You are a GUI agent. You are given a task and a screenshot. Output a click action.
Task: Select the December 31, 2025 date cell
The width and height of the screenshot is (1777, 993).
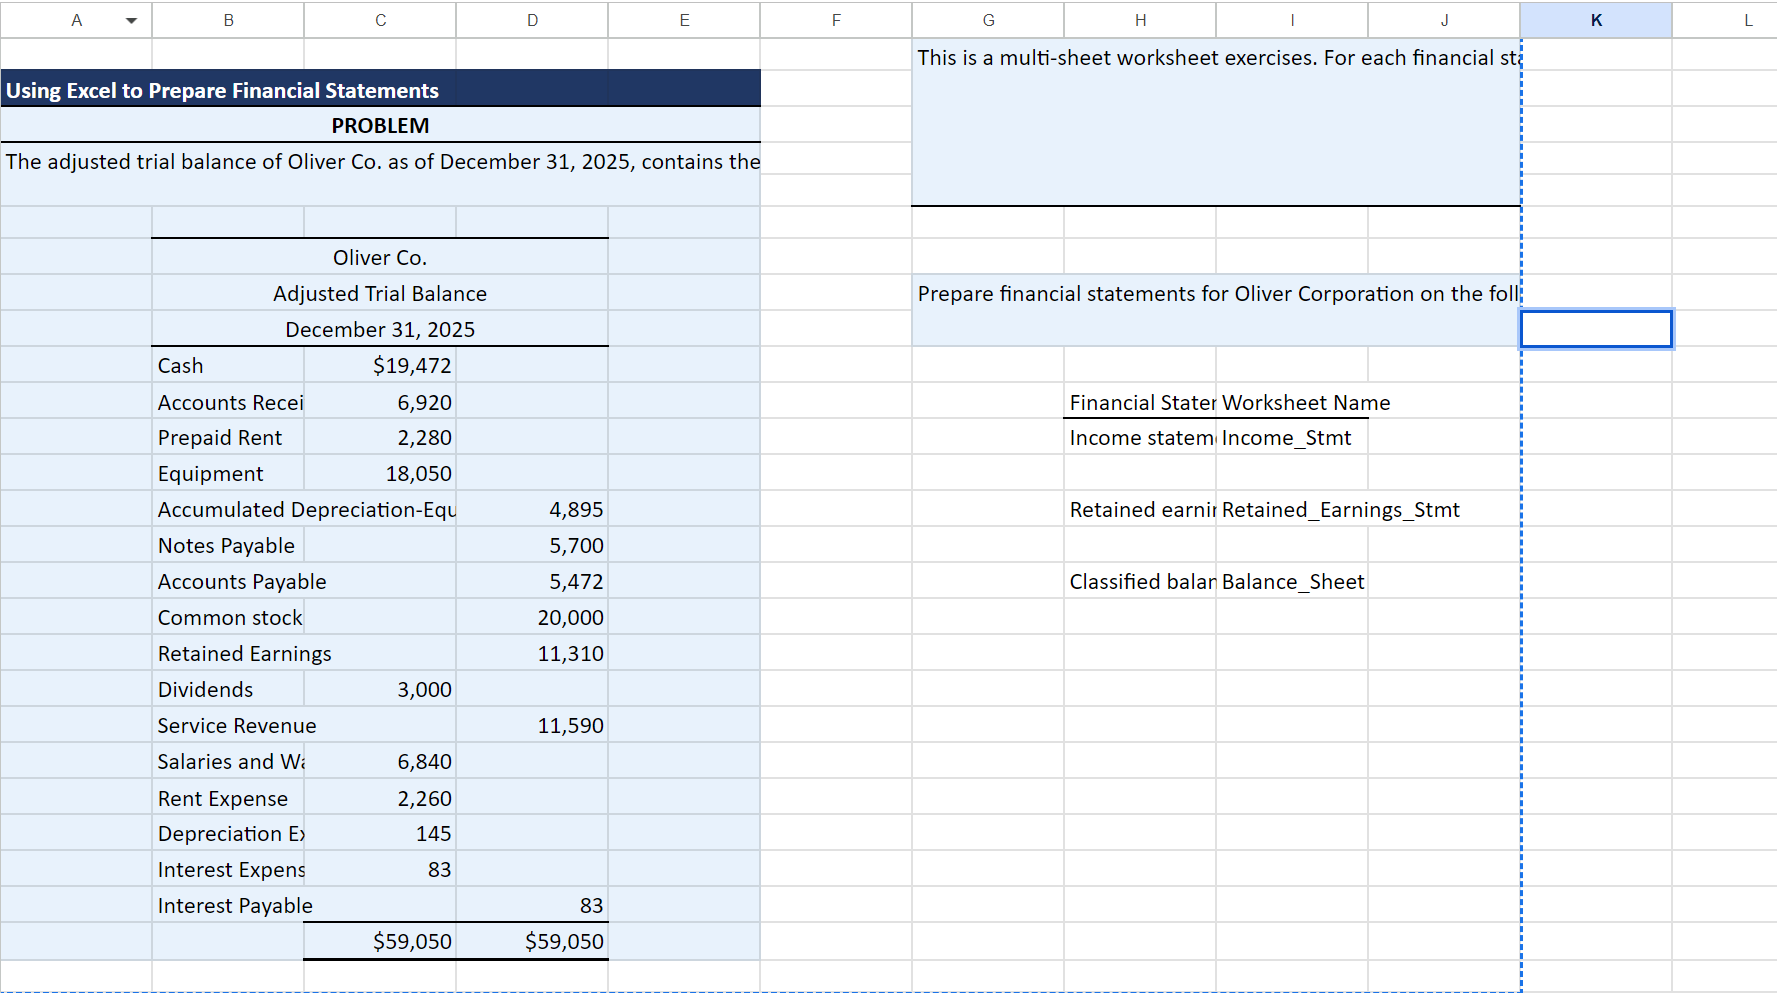tap(380, 329)
